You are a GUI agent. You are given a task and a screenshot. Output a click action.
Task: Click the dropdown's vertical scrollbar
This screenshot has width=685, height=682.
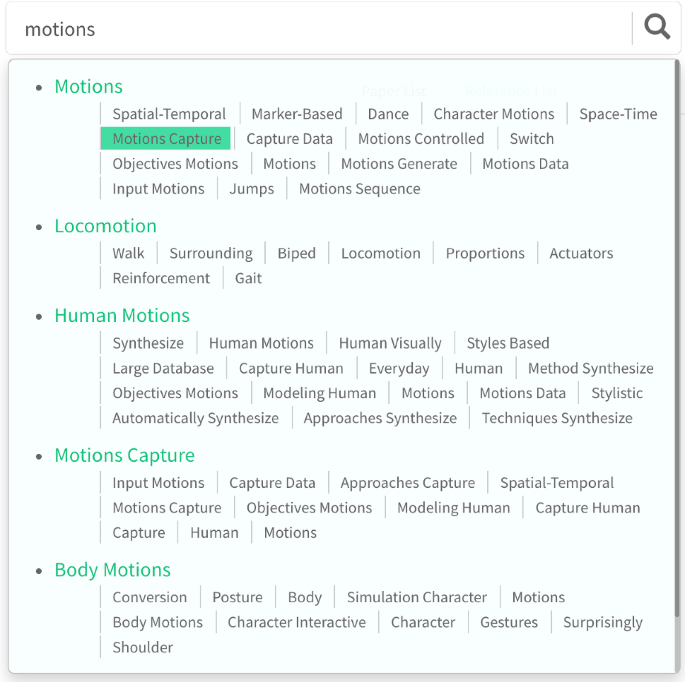[677, 339]
